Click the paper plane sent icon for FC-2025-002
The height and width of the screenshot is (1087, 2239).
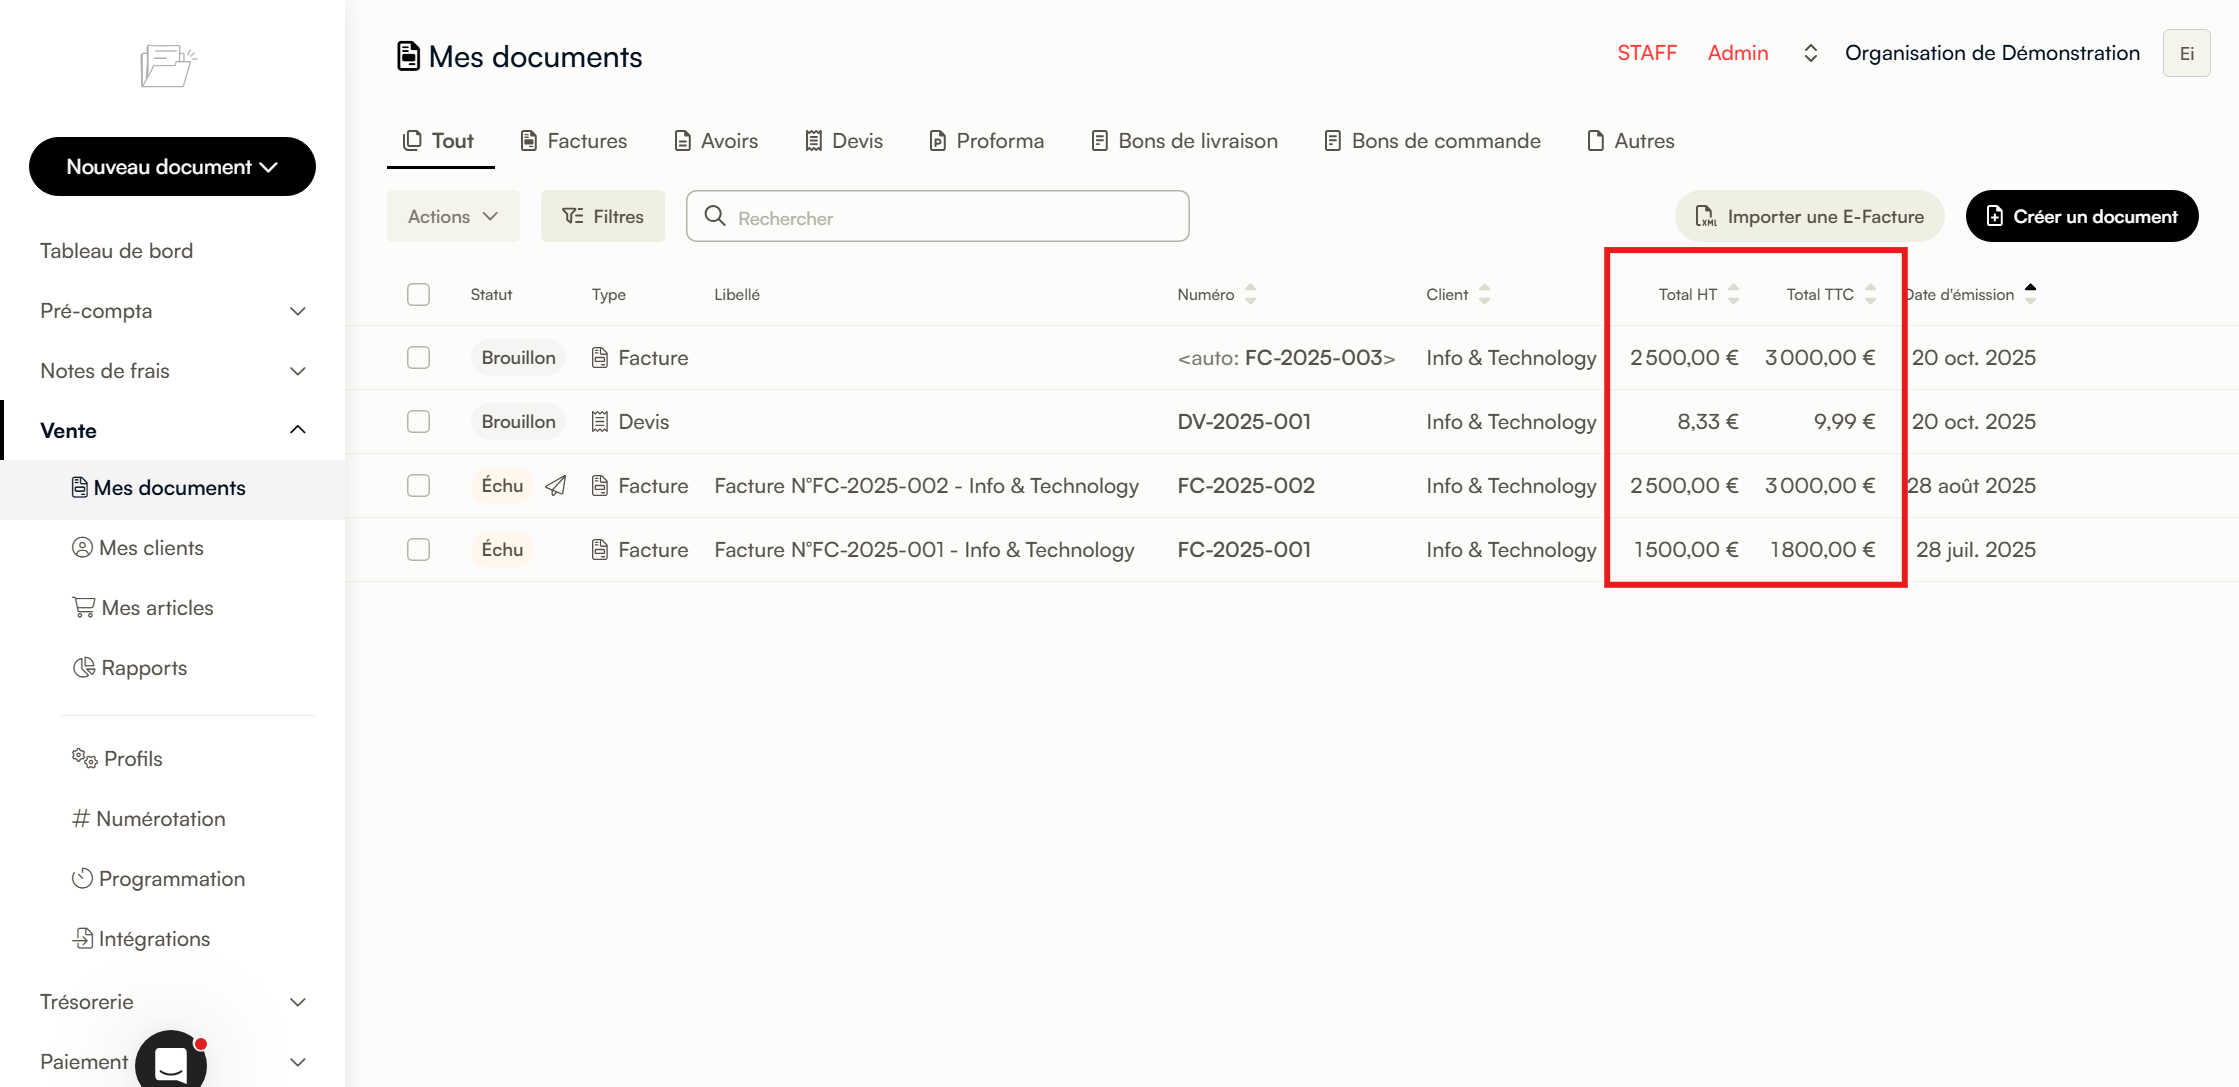point(556,486)
